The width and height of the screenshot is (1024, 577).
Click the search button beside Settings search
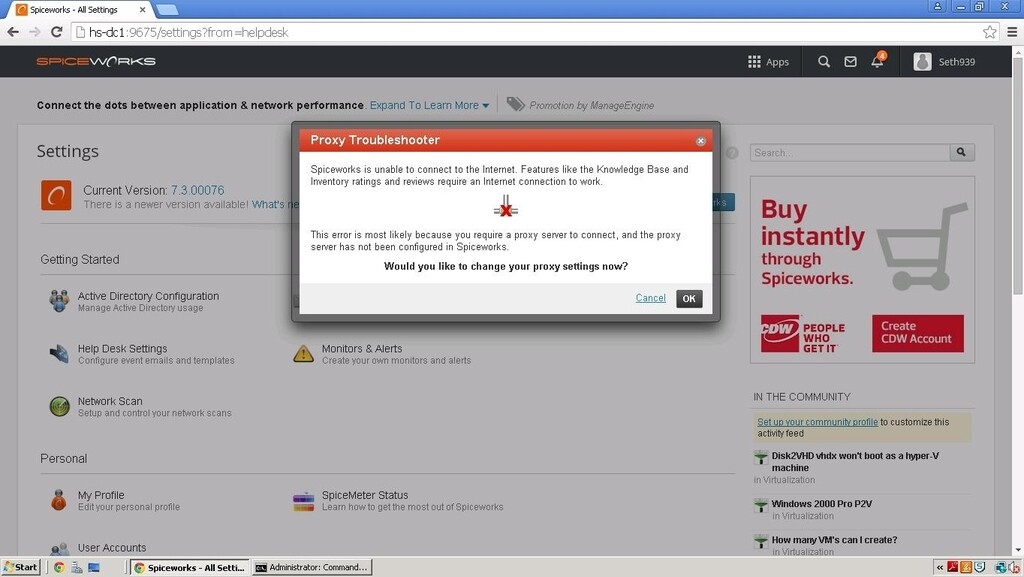coord(961,152)
